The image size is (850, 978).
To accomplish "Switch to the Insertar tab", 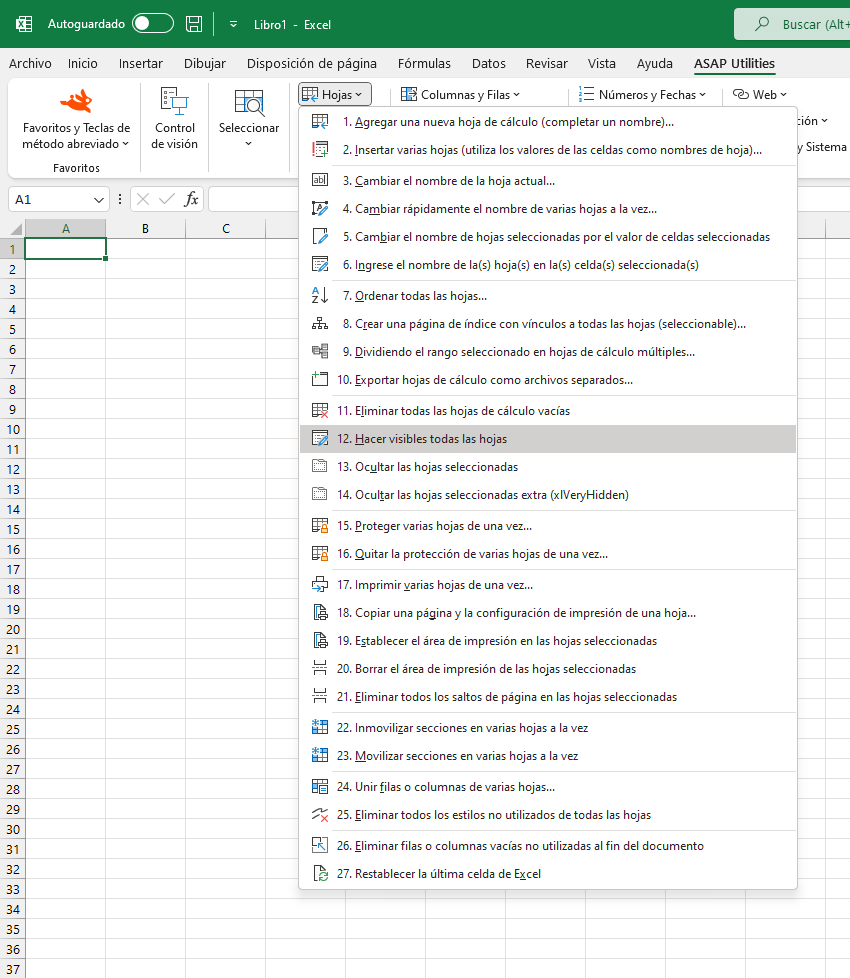I will (140, 64).
